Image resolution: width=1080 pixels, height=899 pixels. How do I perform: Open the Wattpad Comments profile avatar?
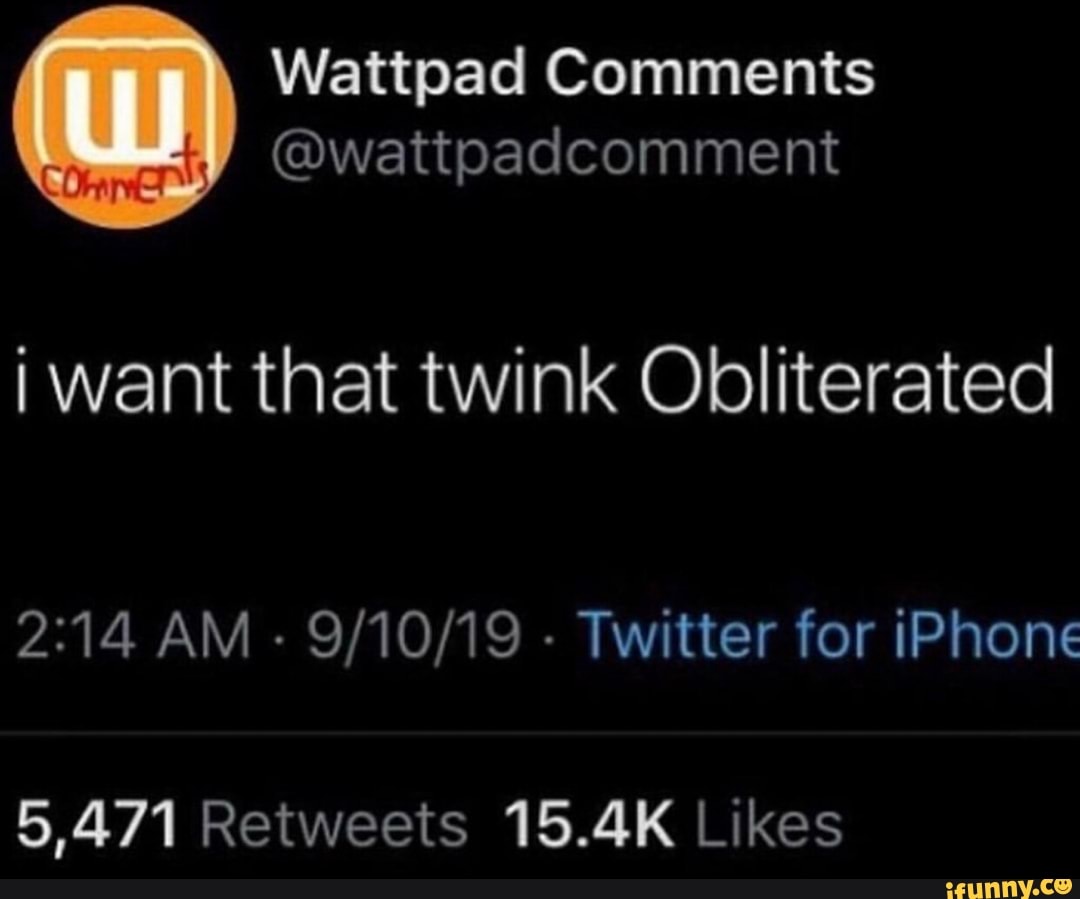(124, 116)
